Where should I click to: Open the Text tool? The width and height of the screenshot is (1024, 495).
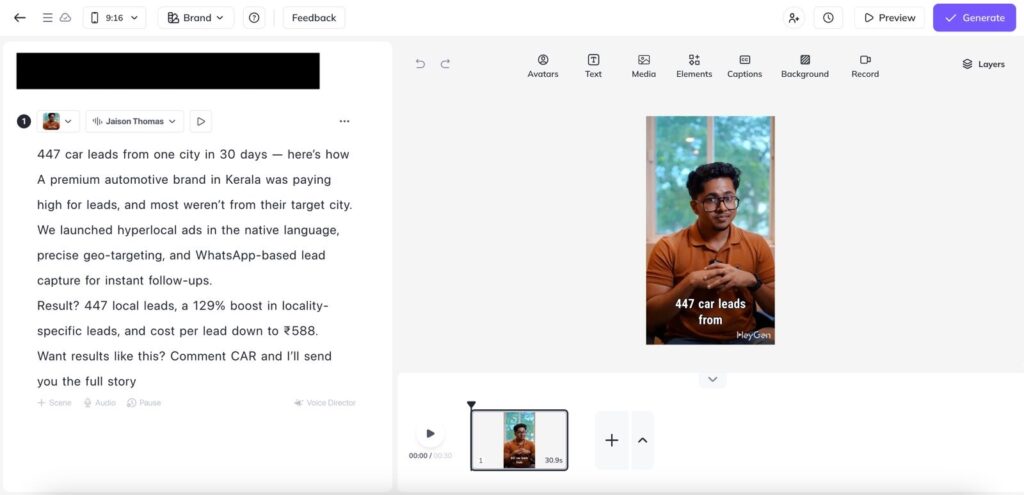tap(593, 66)
